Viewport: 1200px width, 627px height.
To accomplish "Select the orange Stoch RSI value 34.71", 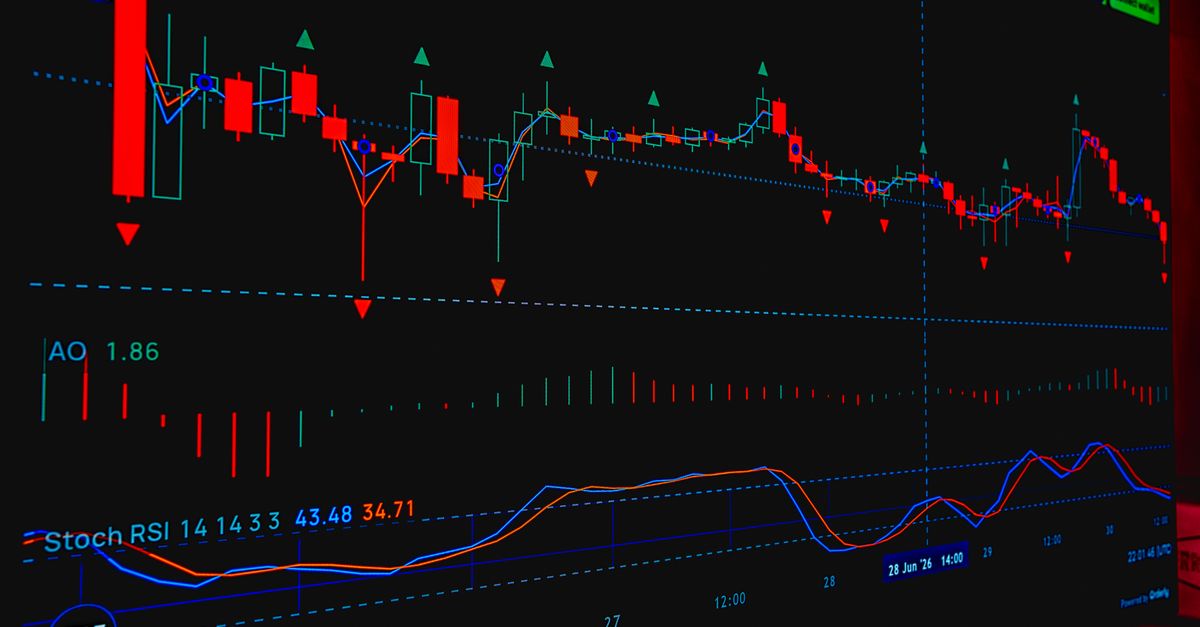I will (x=388, y=511).
